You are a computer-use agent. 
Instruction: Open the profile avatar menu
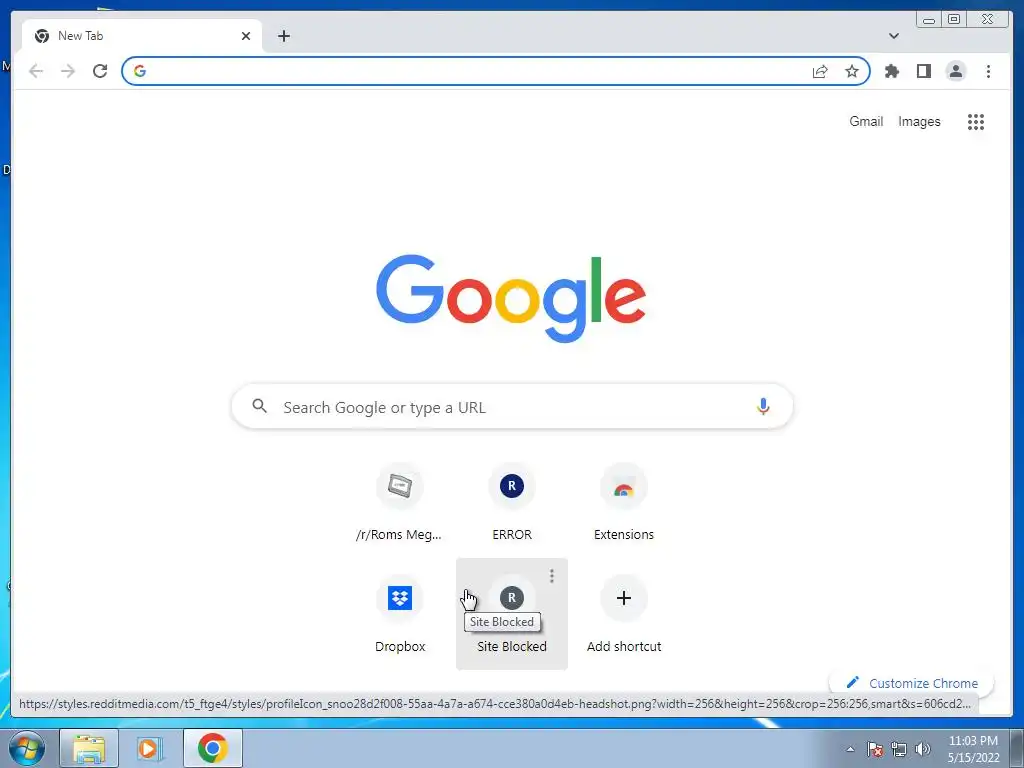956,71
